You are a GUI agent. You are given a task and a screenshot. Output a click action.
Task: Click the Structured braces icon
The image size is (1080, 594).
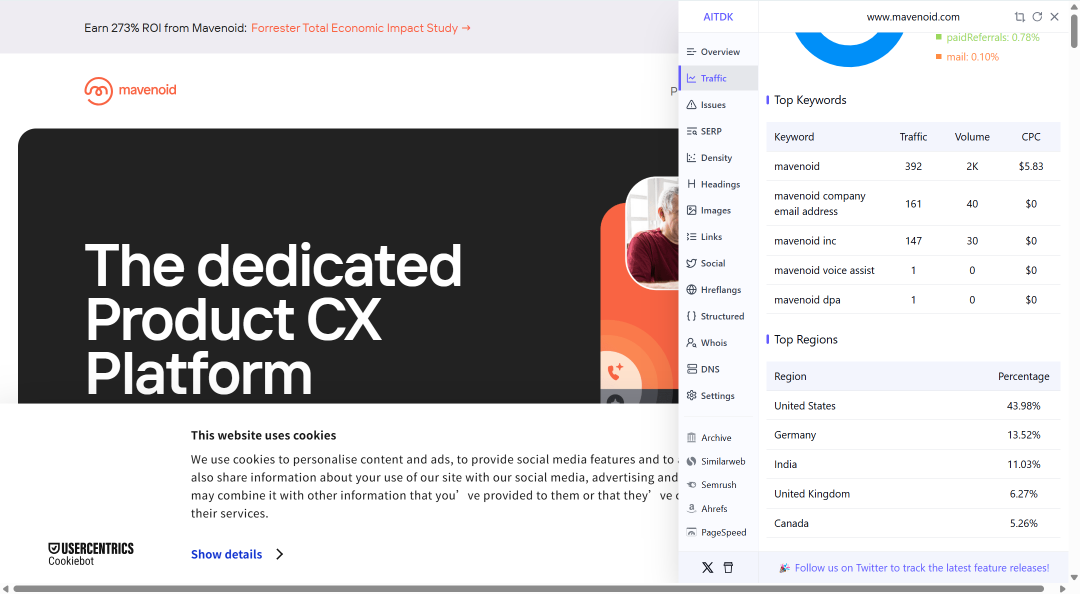point(692,316)
